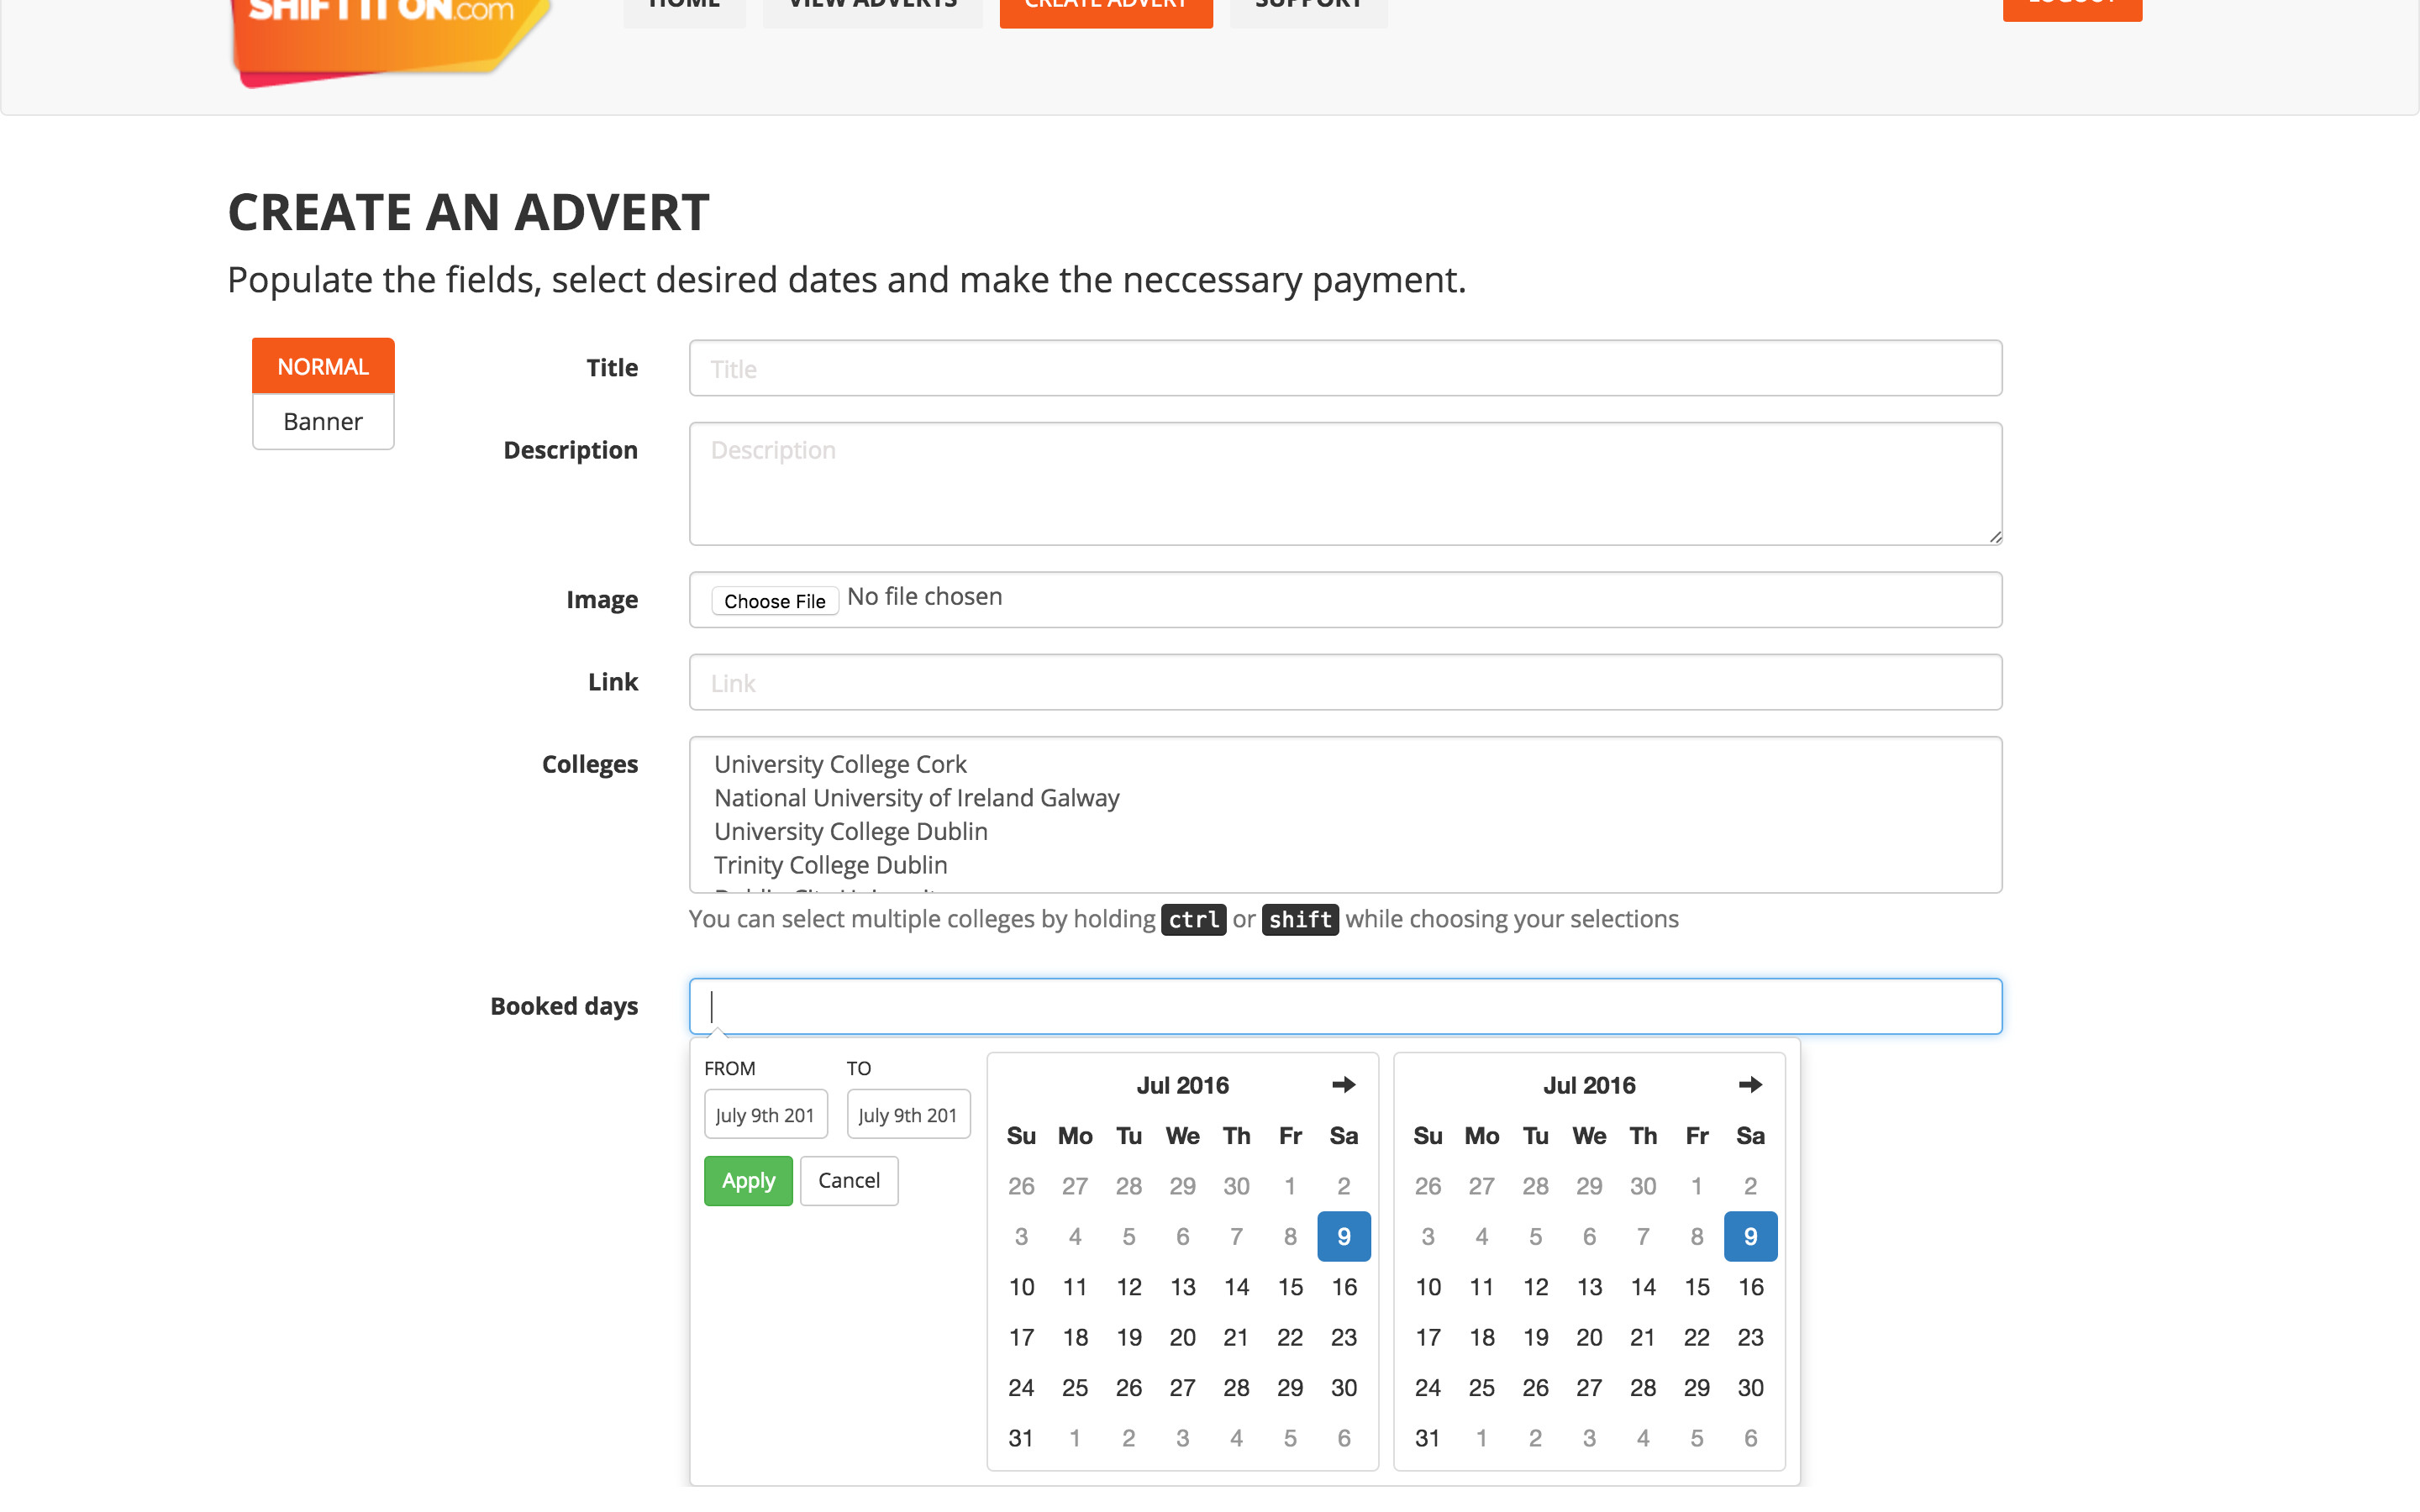
Task: Select University College Cork option
Action: pos(840,764)
